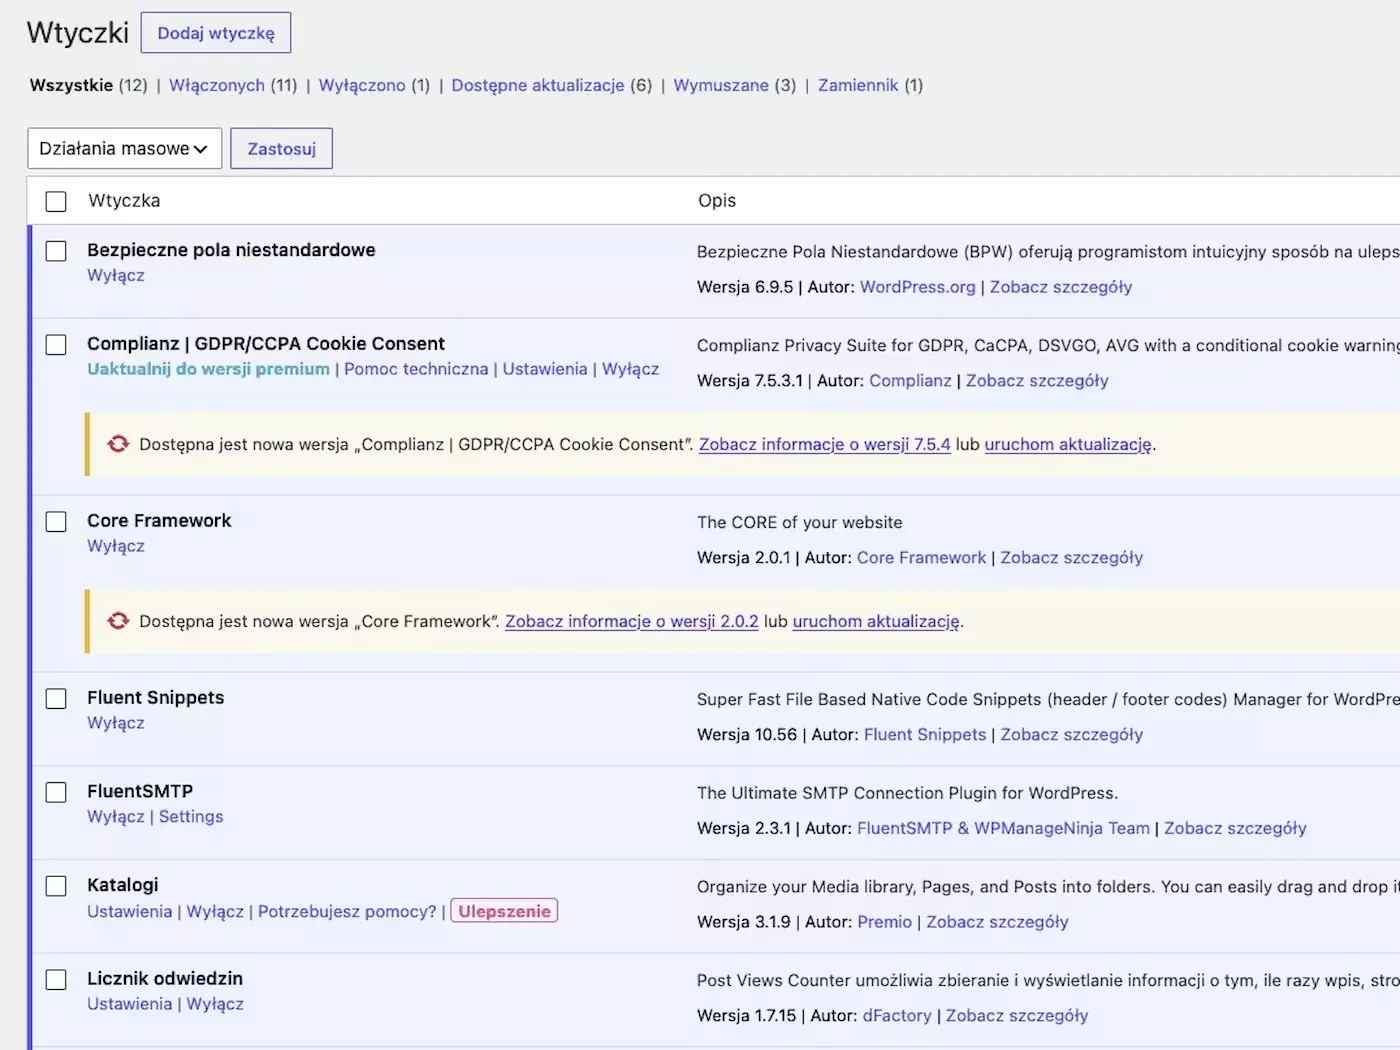
Task: Click the update icon in Core Framework notice
Action: 118,621
